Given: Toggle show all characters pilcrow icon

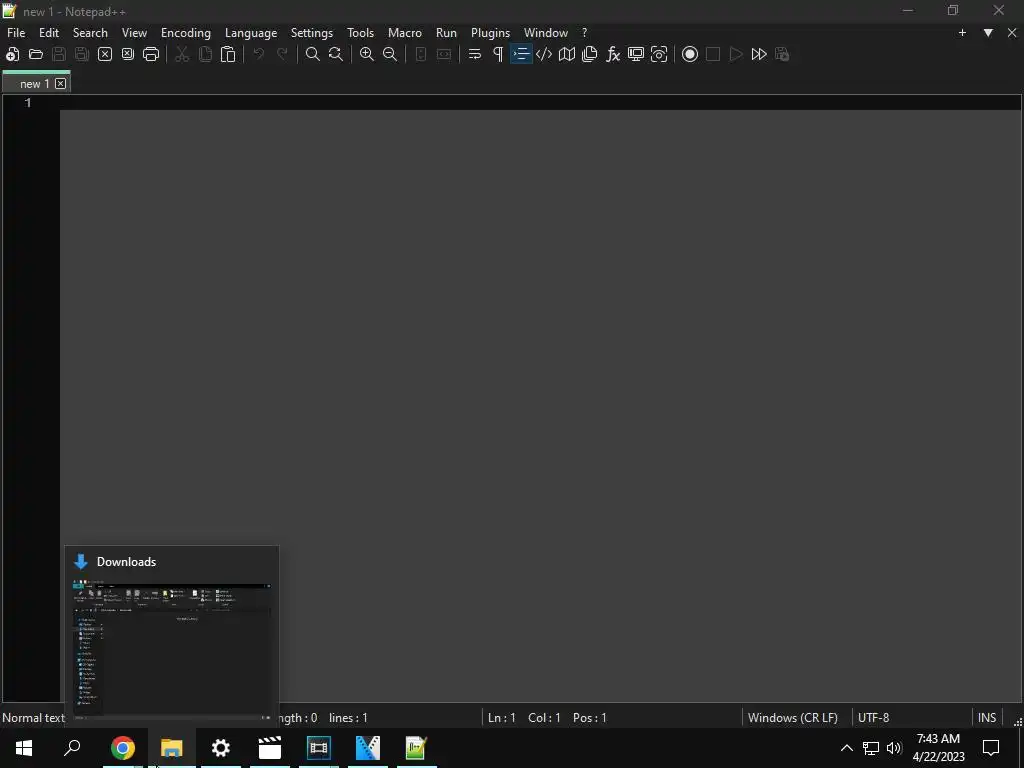Looking at the screenshot, I should [x=498, y=54].
